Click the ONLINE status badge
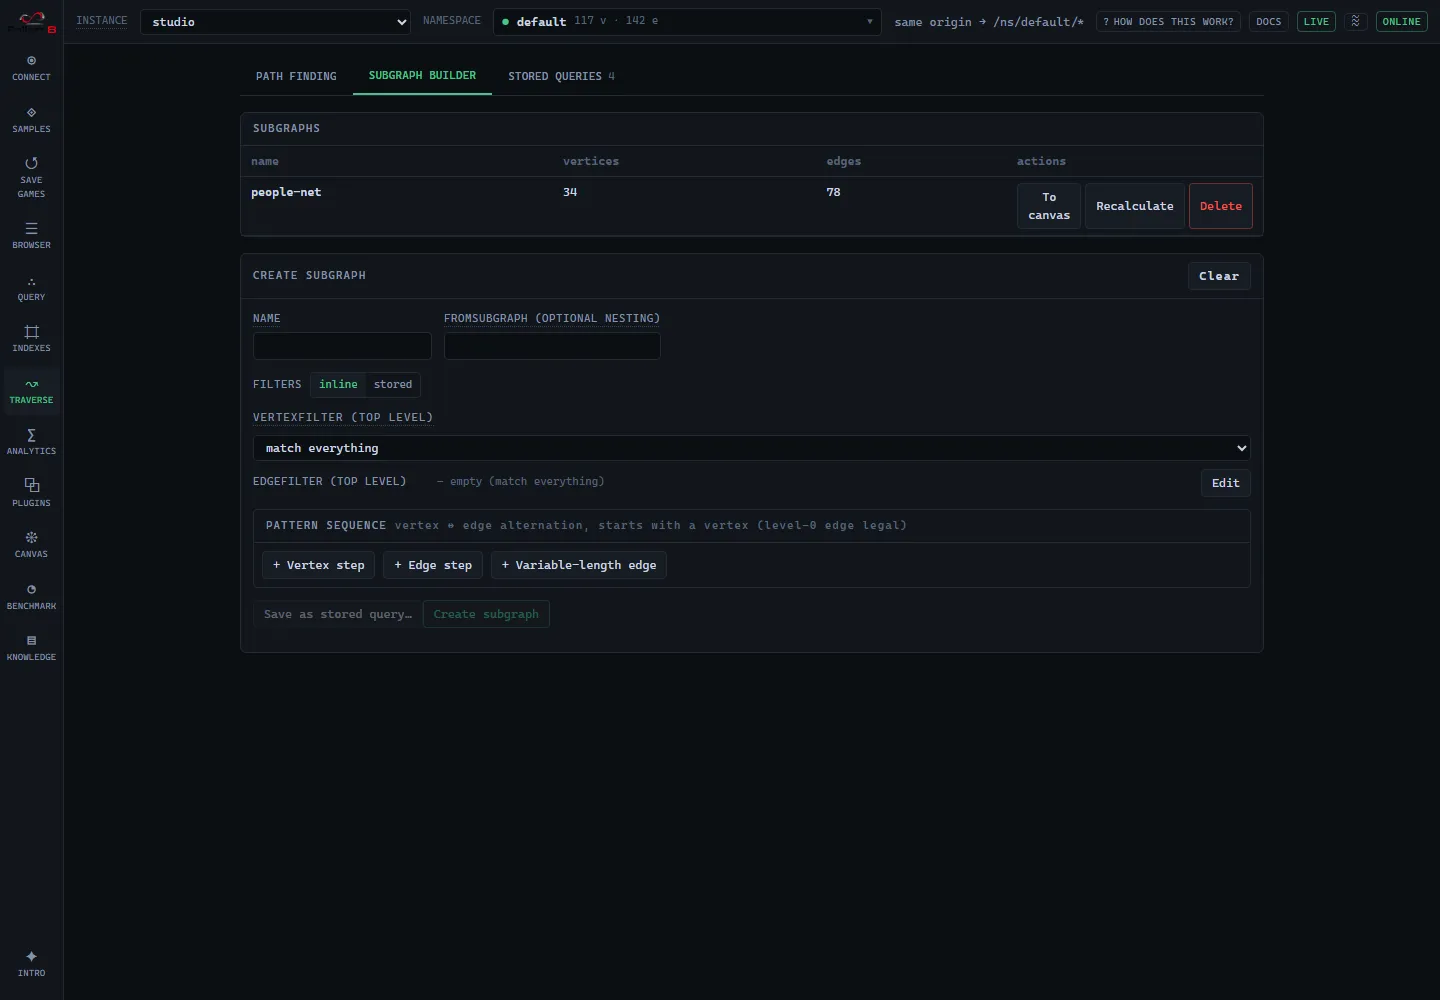 [x=1401, y=21]
